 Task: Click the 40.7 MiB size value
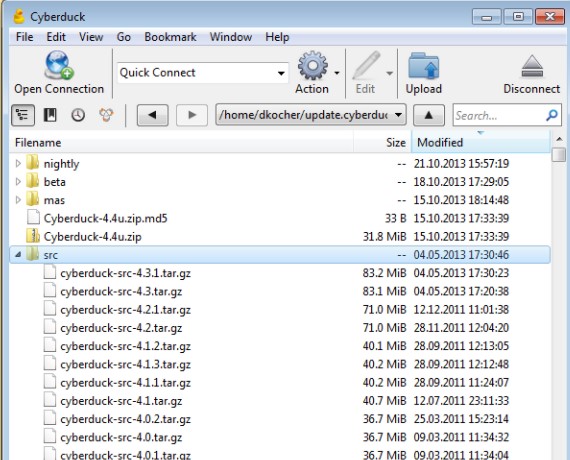tap(384, 401)
